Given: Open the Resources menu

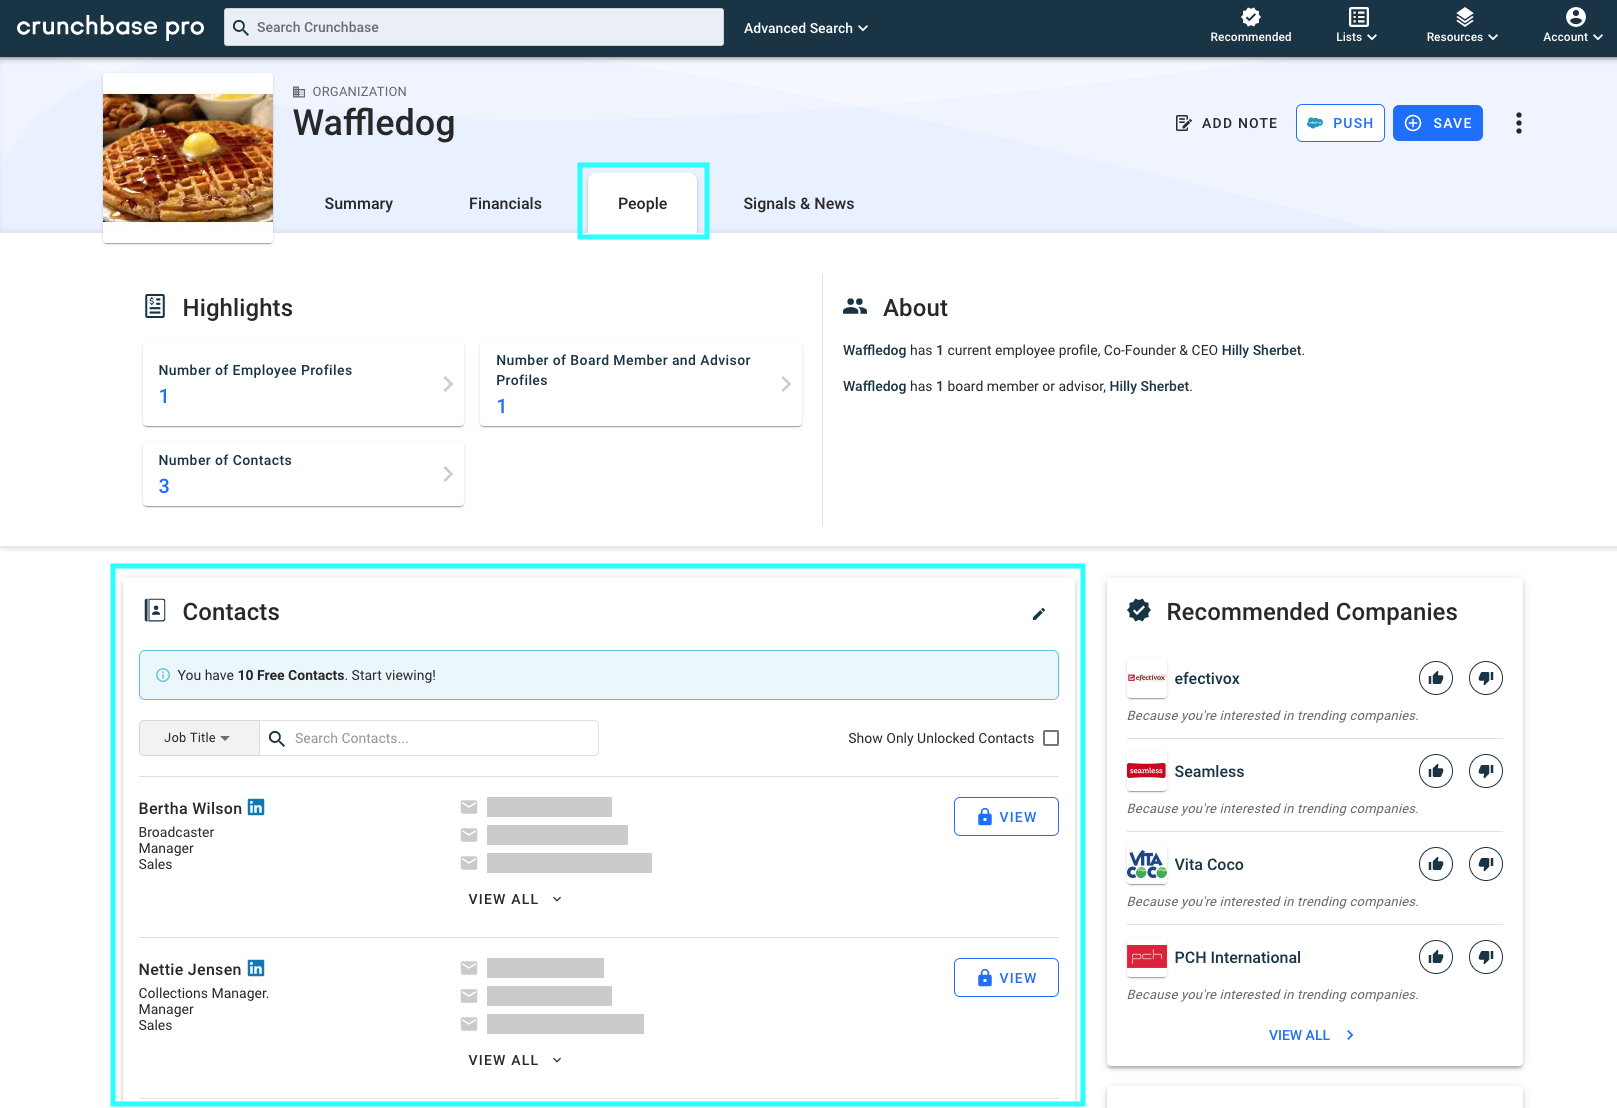Looking at the screenshot, I should [x=1462, y=27].
